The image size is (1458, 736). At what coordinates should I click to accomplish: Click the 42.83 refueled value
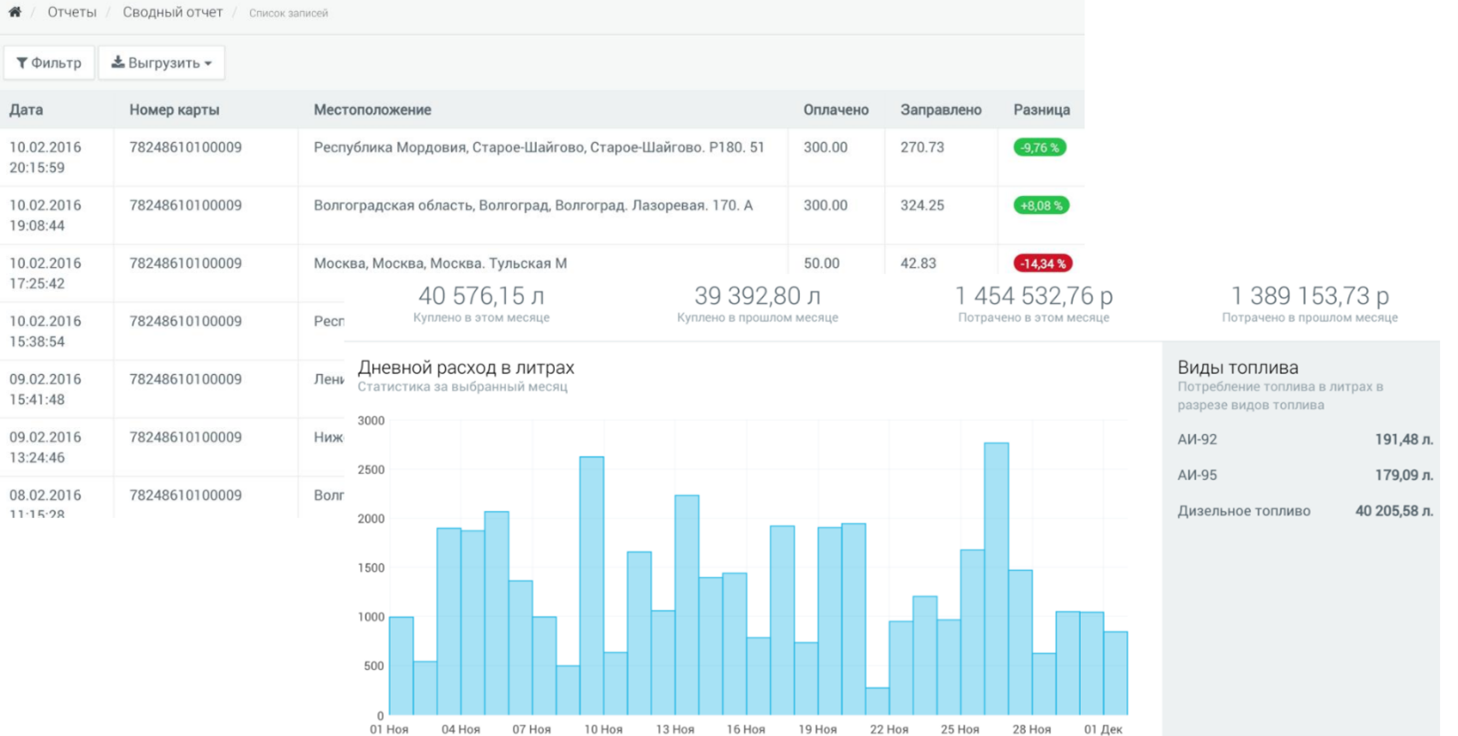tap(918, 263)
